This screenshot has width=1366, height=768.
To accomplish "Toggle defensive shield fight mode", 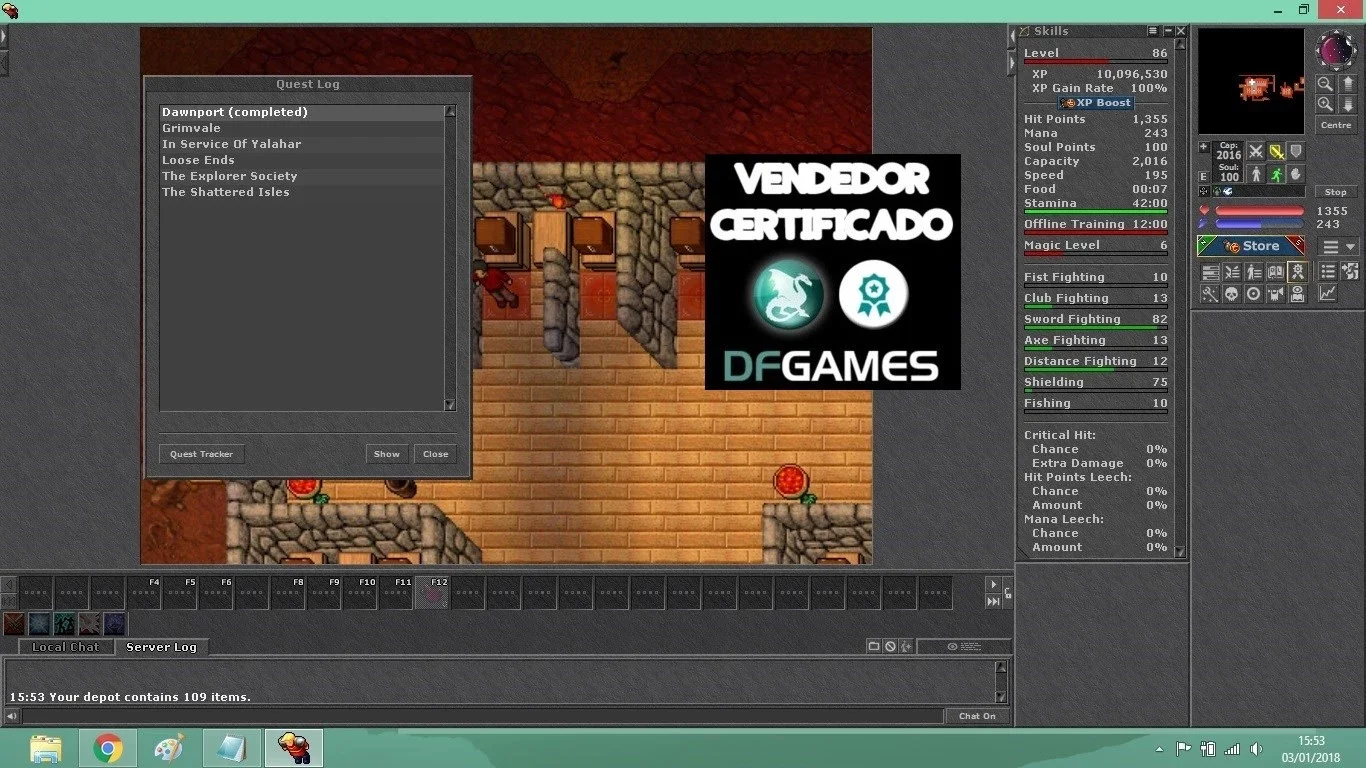I will 1296,151.
